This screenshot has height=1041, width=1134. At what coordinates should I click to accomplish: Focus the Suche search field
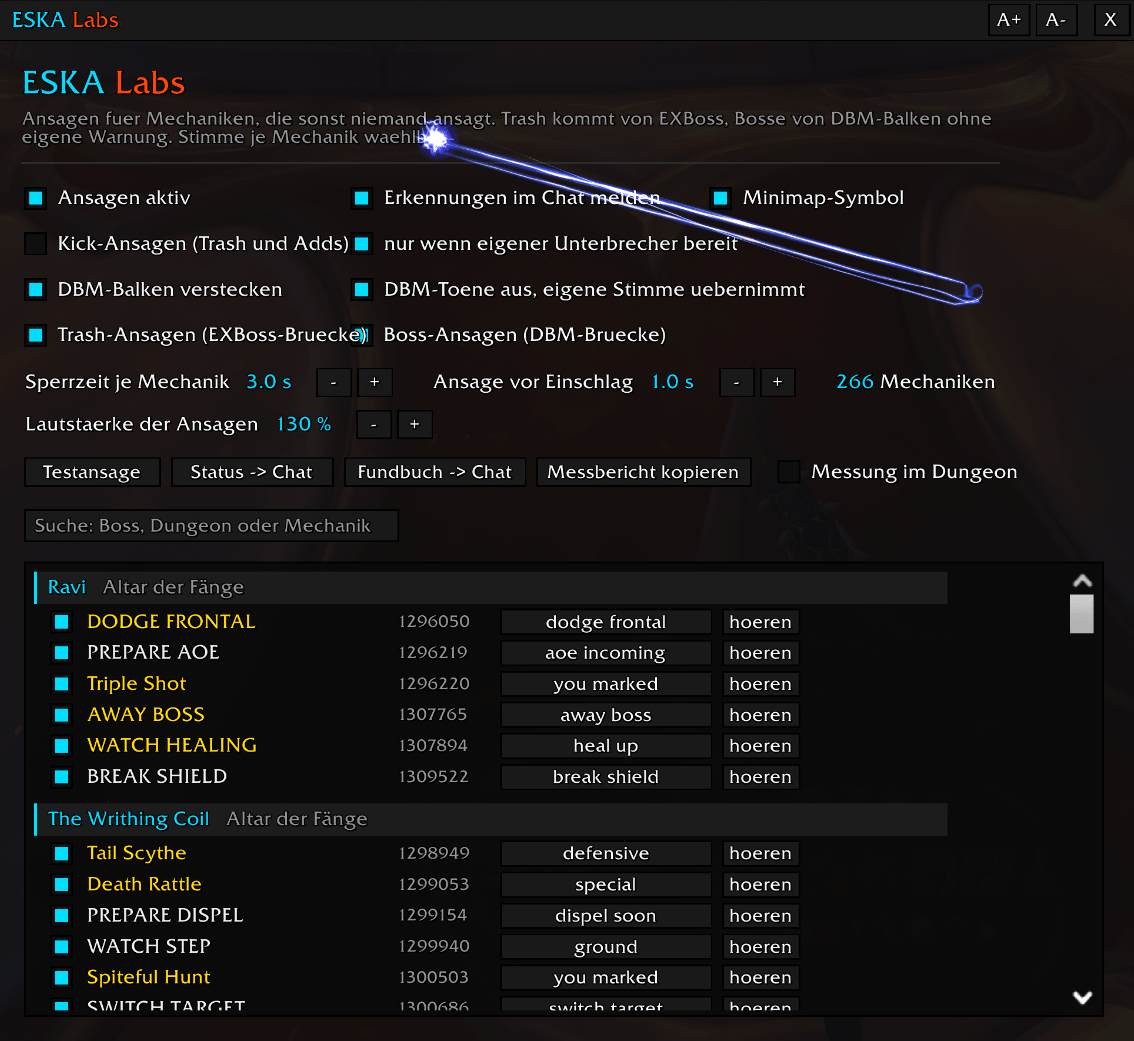(x=211, y=526)
